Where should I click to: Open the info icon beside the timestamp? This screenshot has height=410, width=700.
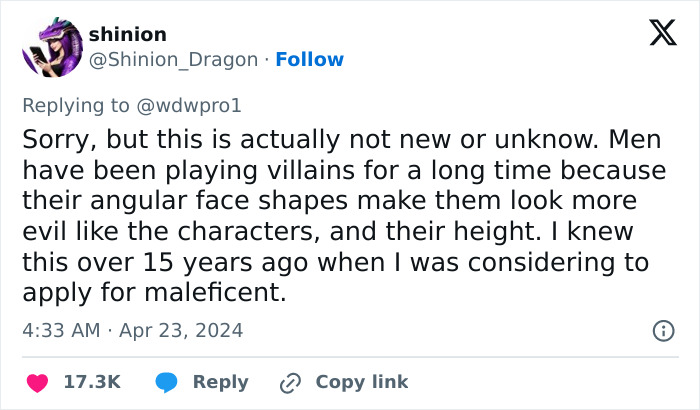click(x=662, y=330)
